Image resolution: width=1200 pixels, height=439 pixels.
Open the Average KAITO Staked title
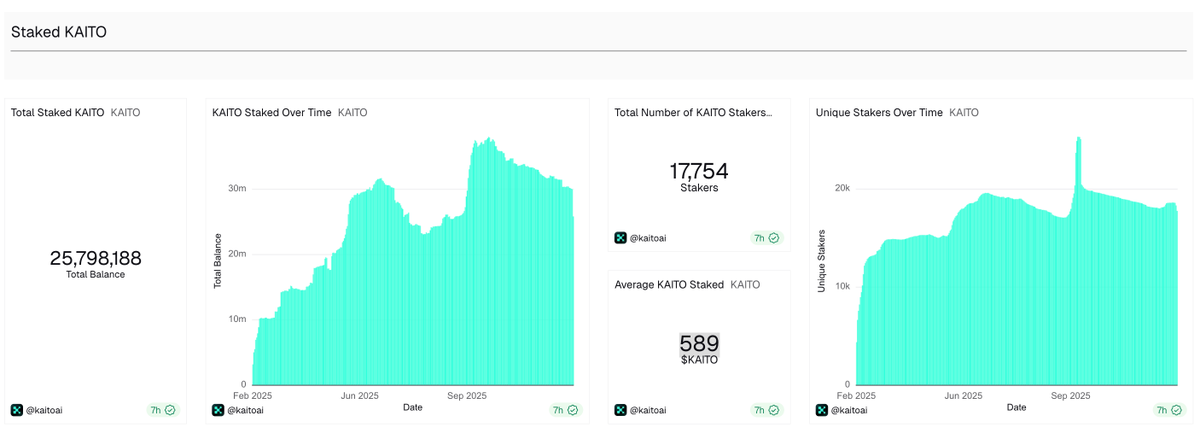point(669,285)
